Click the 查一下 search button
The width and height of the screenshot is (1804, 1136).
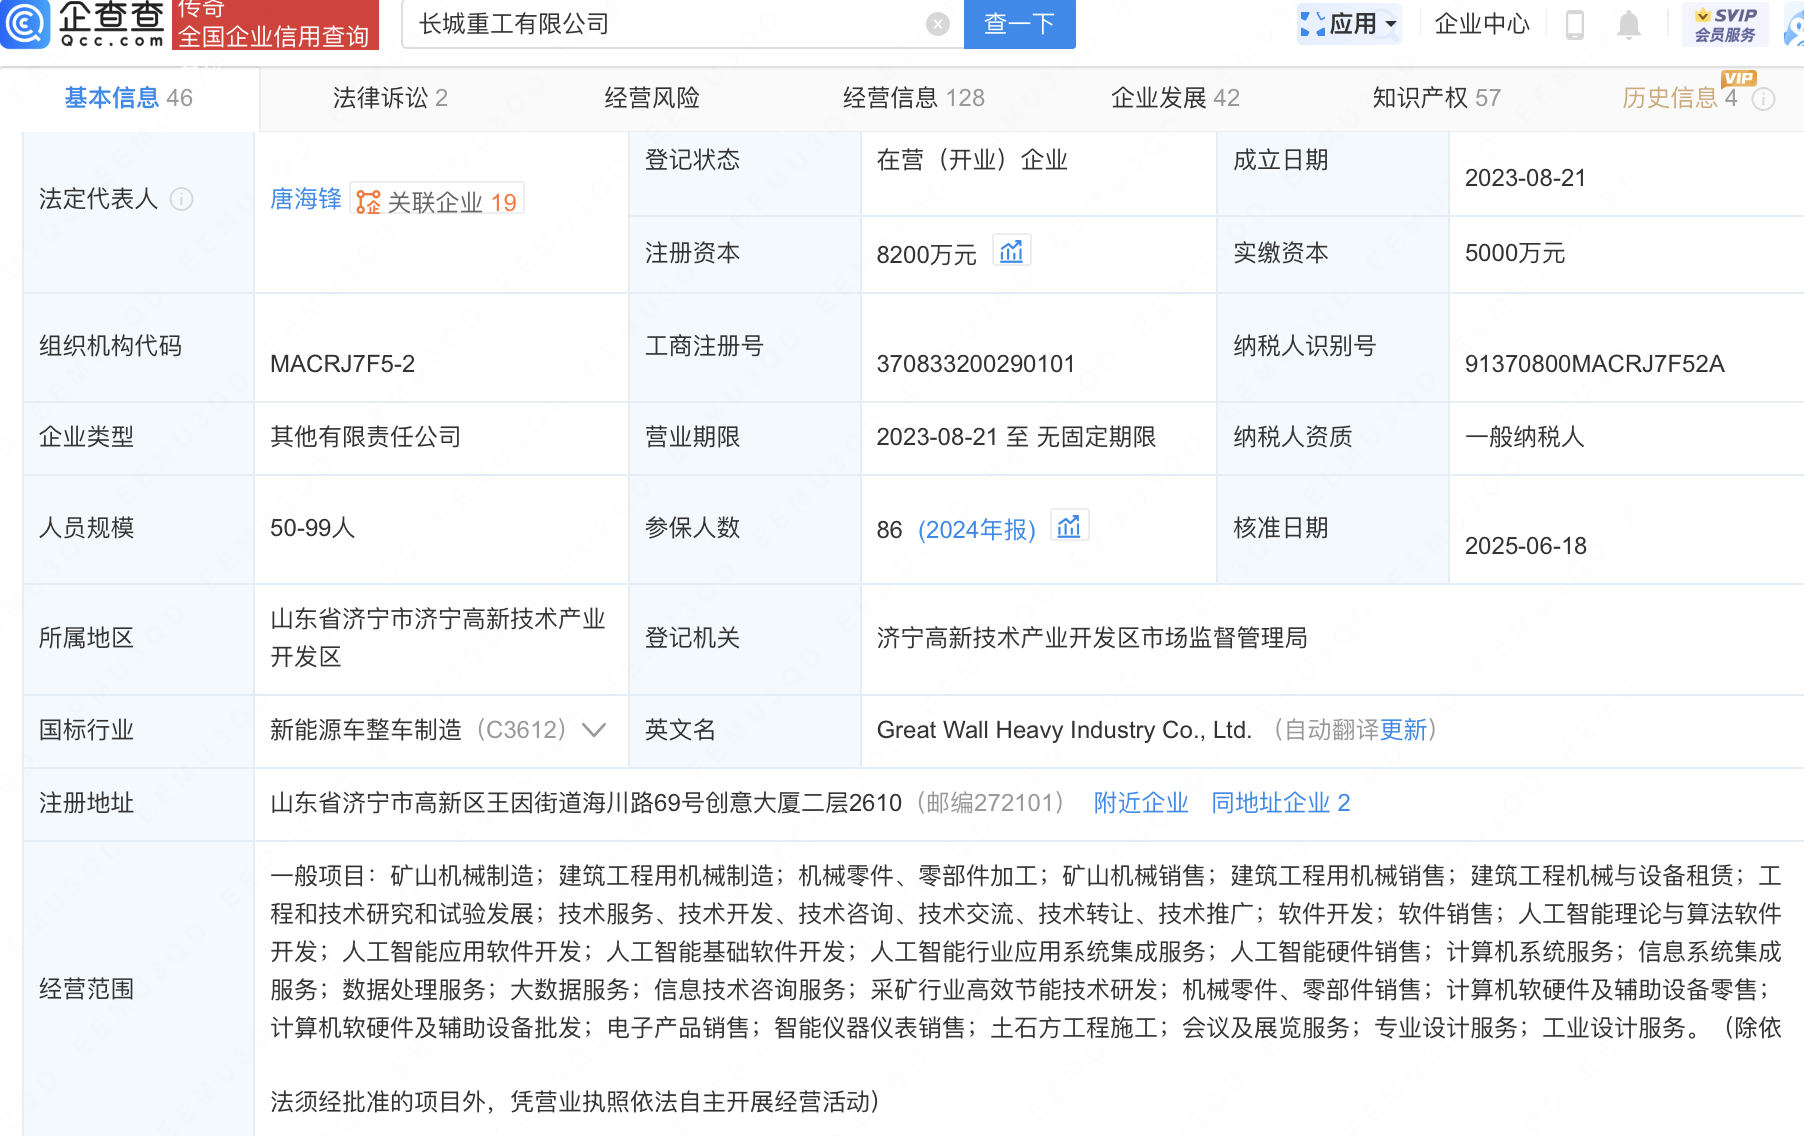[x=1020, y=24]
